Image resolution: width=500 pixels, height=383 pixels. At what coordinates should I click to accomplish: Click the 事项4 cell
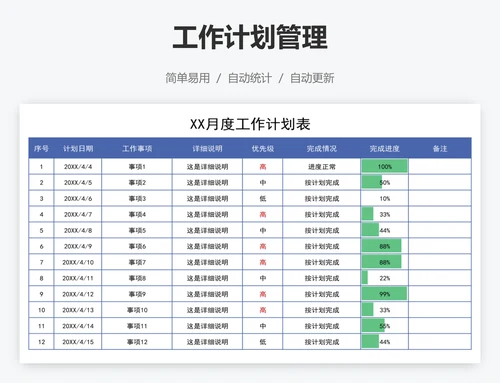[x=137, y=214]
